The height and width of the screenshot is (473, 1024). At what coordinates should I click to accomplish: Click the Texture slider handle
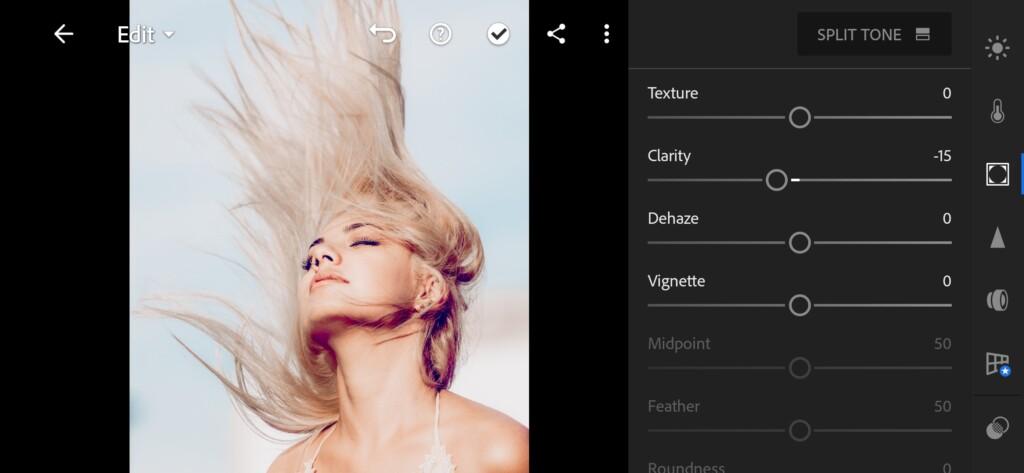click(x=799, y=118)
